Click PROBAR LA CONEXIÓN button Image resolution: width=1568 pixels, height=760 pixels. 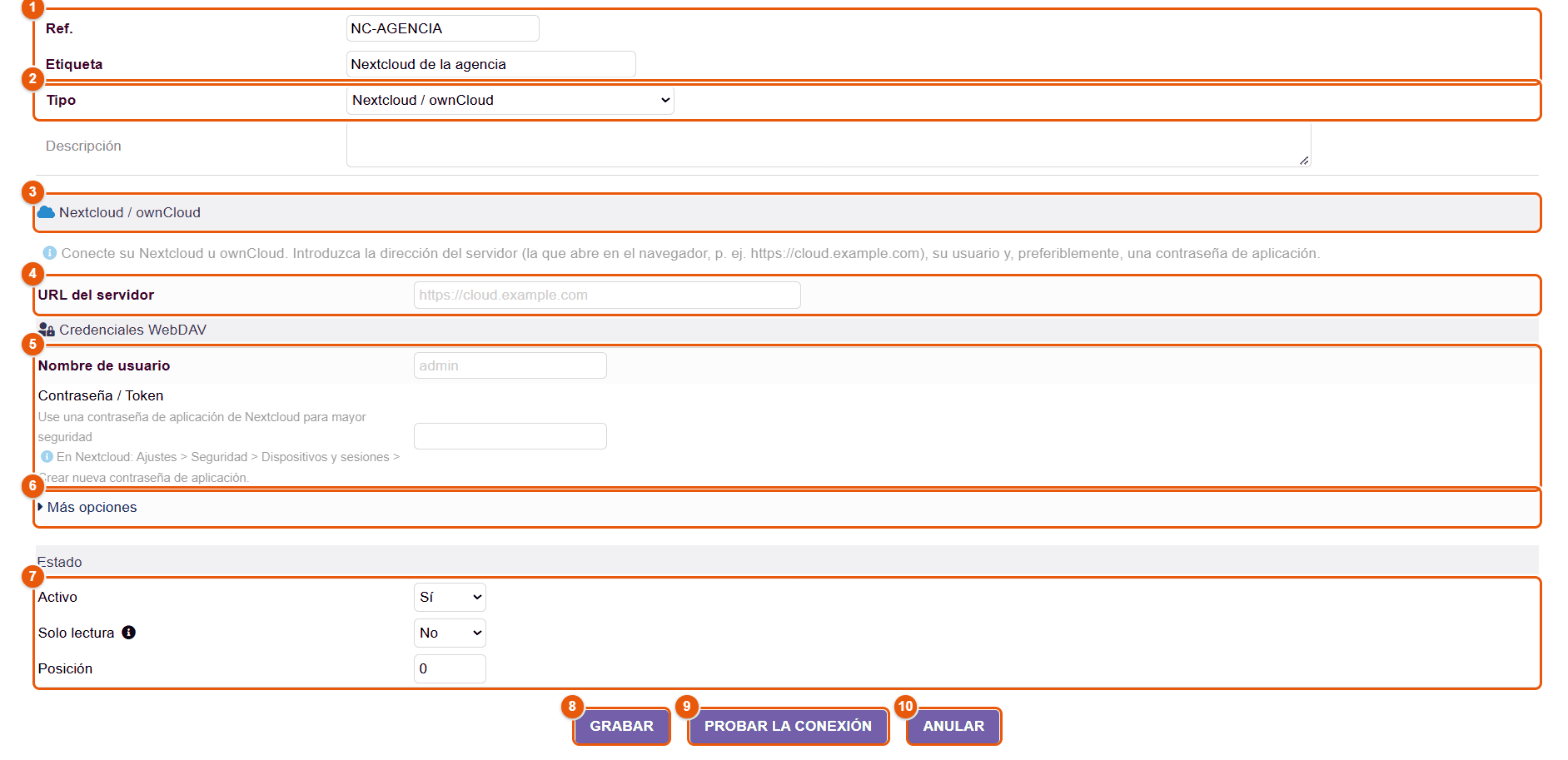click(x=788, y=727)
